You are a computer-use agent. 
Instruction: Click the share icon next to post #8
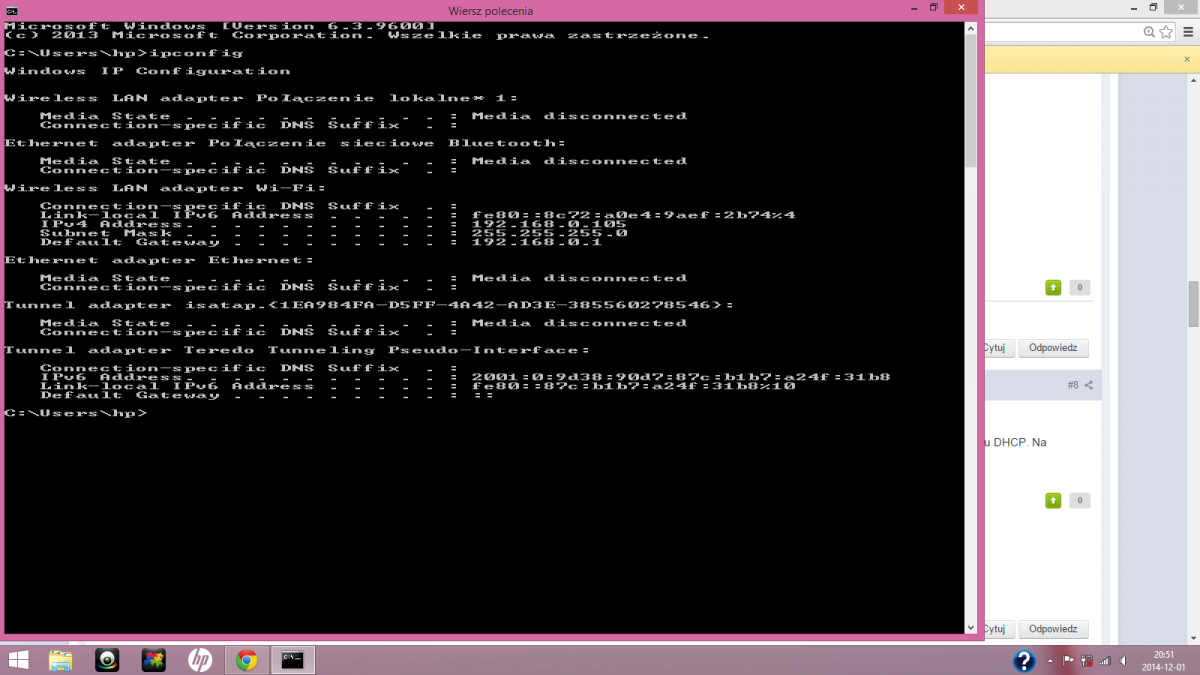(1089, 385)
